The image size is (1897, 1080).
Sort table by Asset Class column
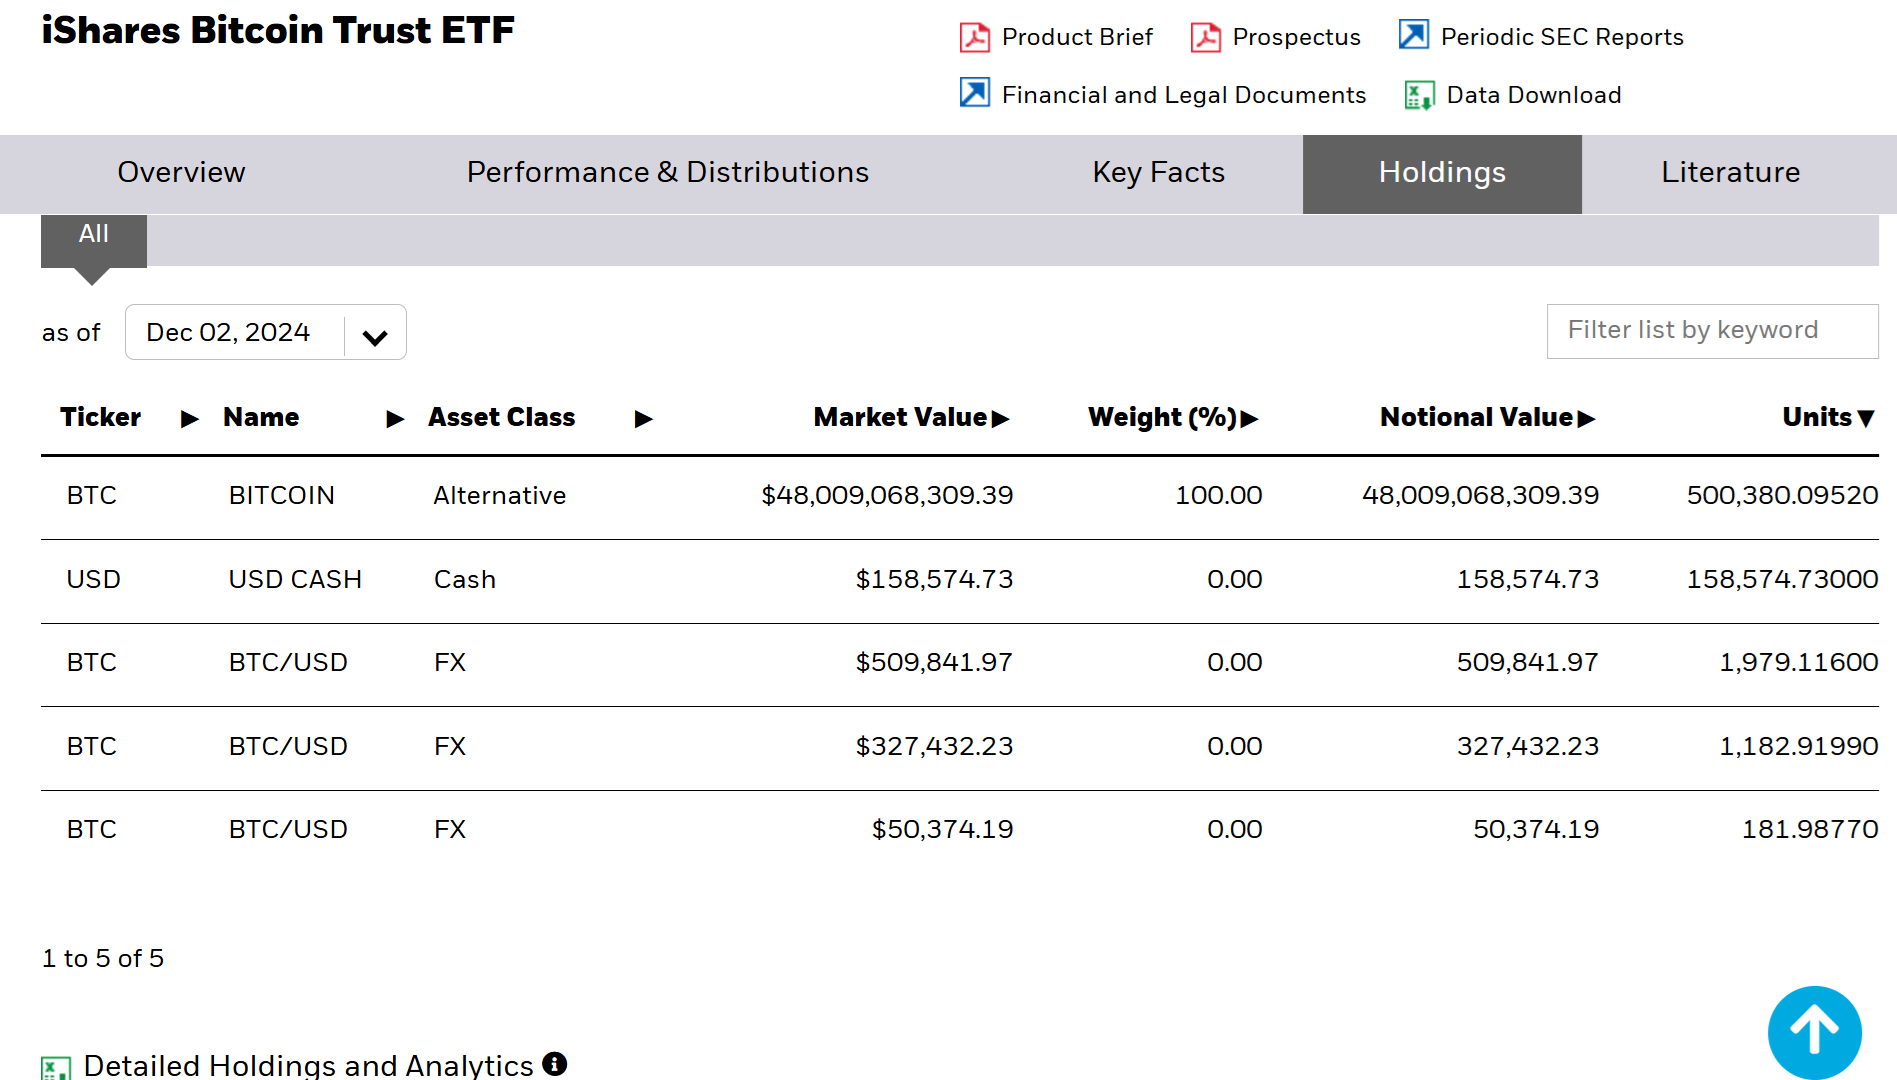(x=540, y=417)
